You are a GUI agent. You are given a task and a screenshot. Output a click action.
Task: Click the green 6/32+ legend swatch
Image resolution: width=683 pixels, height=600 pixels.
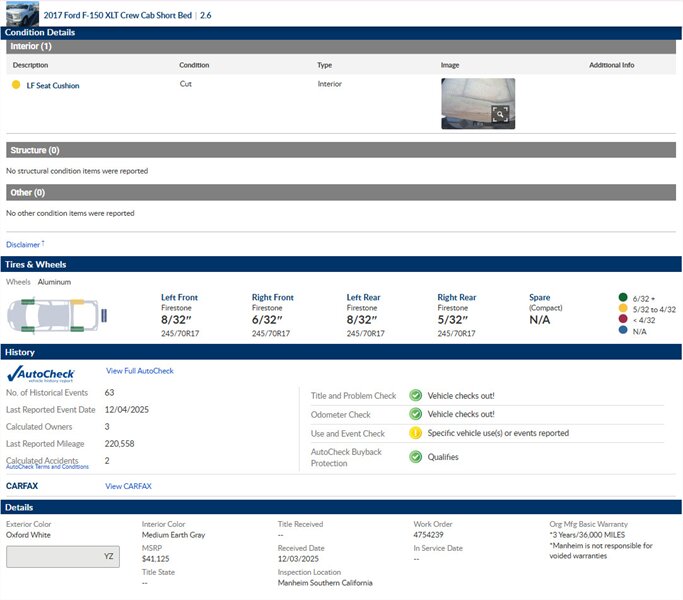pos(623,297)
